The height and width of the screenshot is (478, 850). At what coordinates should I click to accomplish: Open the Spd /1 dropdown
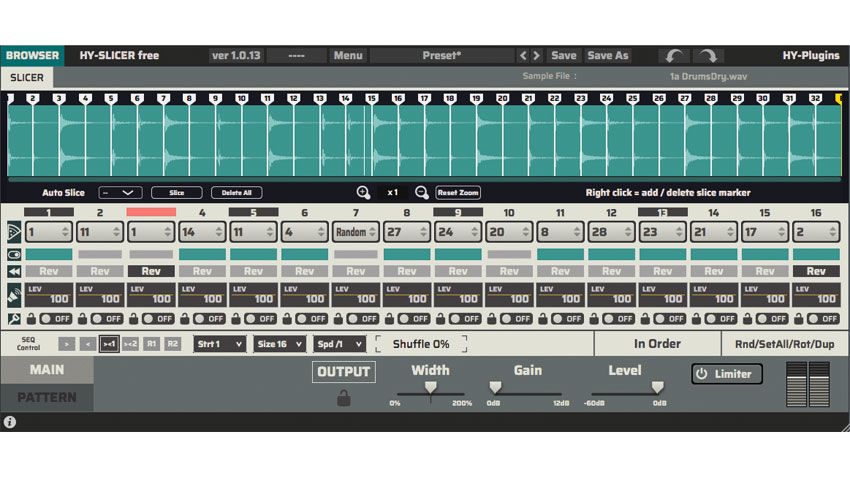point(339,344)
